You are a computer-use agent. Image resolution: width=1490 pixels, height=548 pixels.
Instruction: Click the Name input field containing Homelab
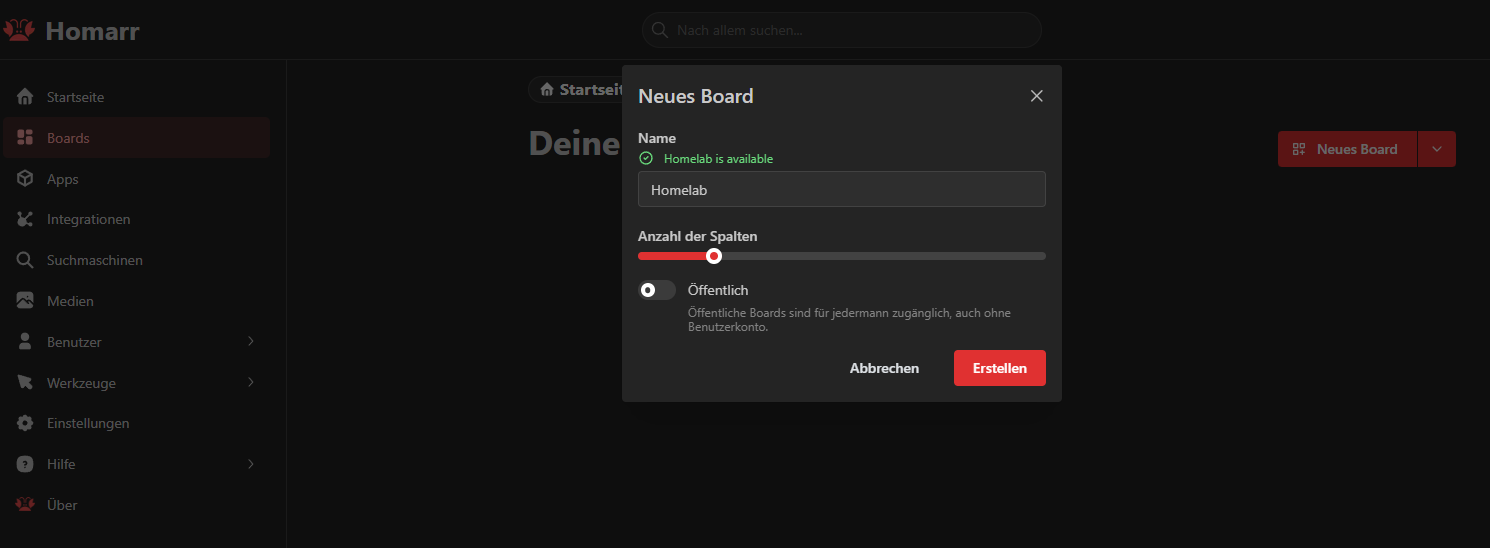point(841,189)
